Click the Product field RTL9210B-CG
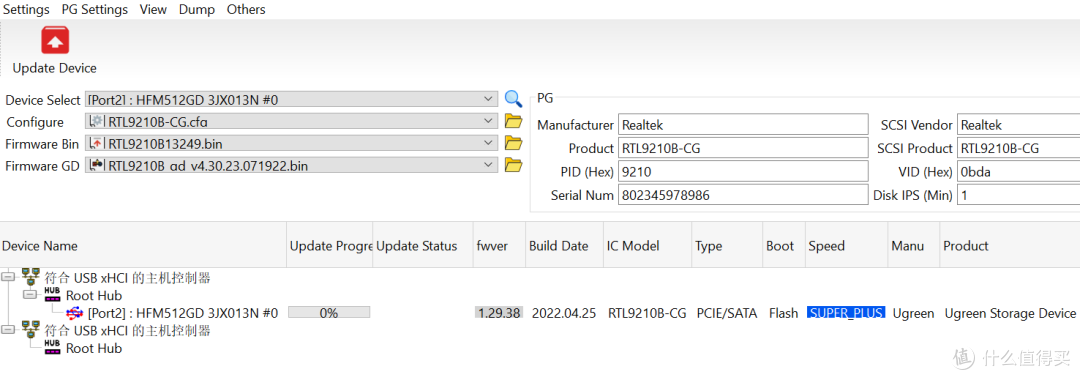1080x380 pixels. (x=743, y=149)
